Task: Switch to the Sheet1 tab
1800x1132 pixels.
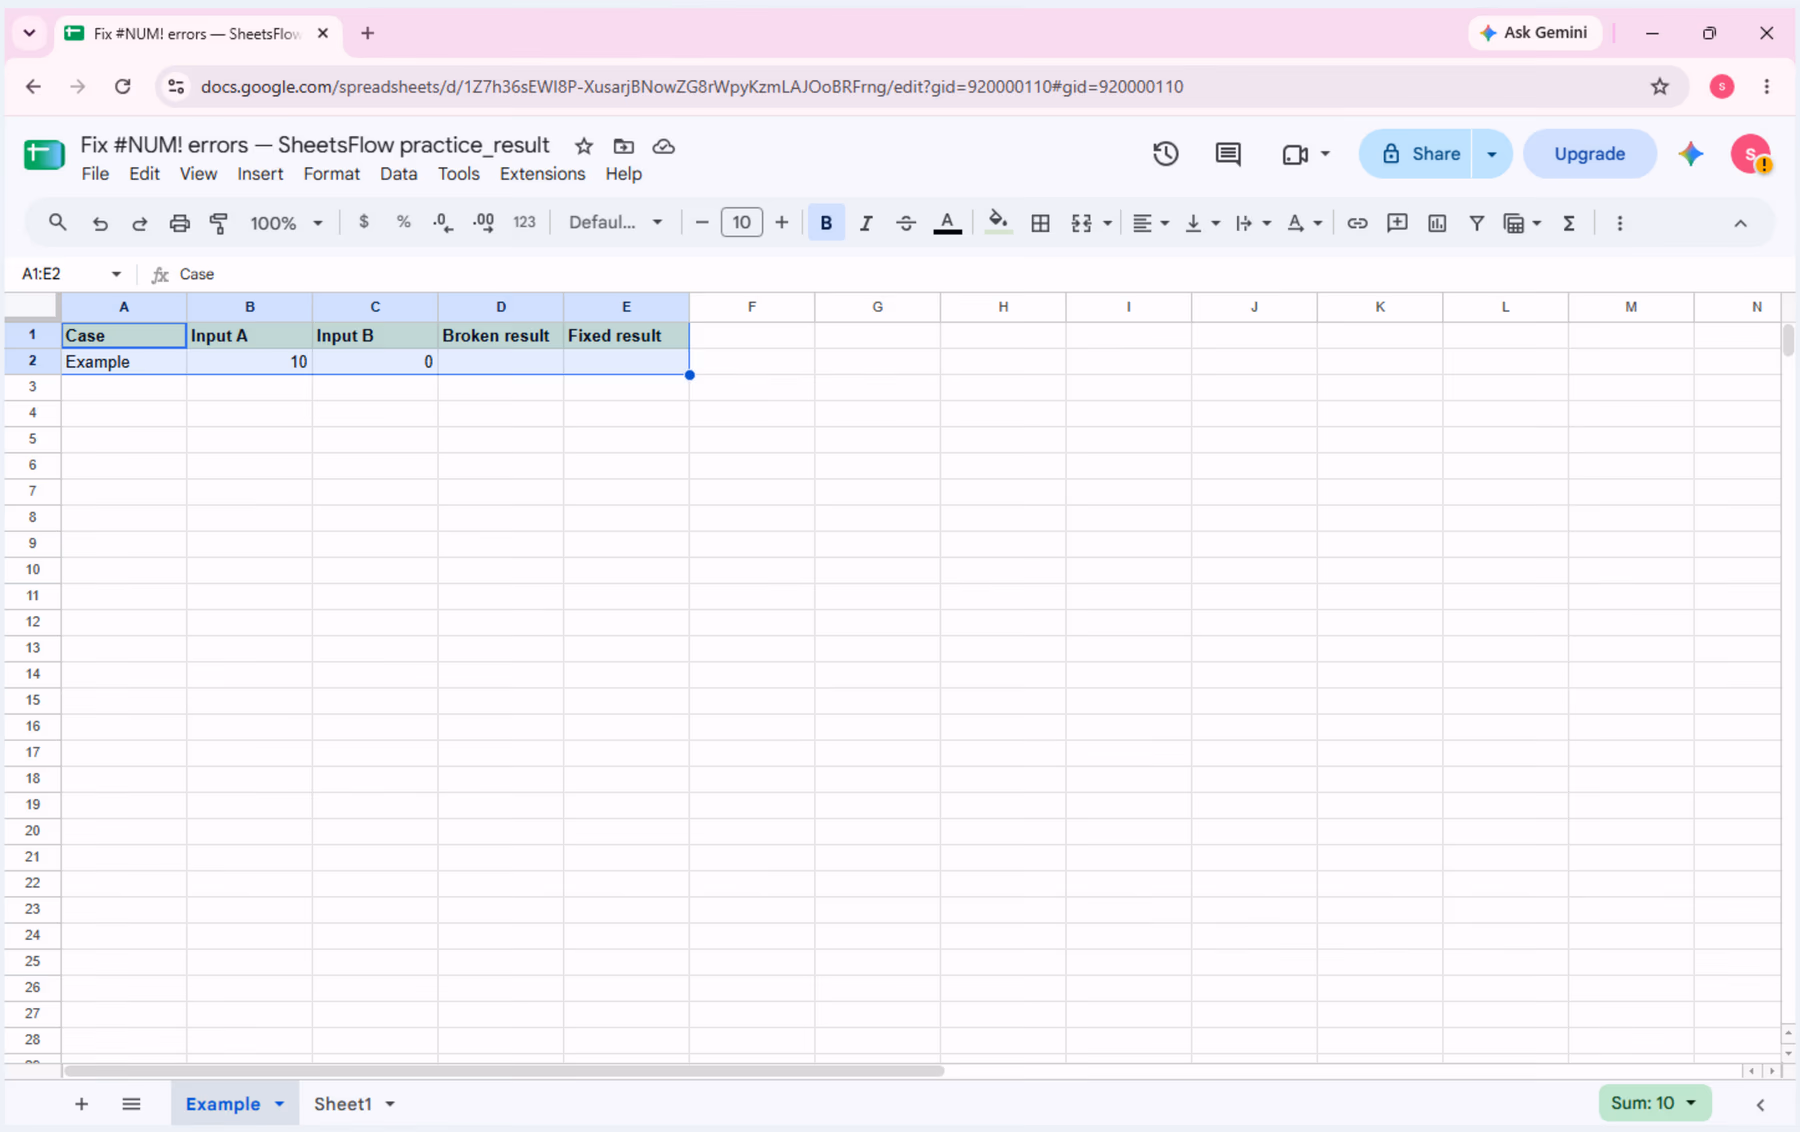Action: pos(343,1104)
